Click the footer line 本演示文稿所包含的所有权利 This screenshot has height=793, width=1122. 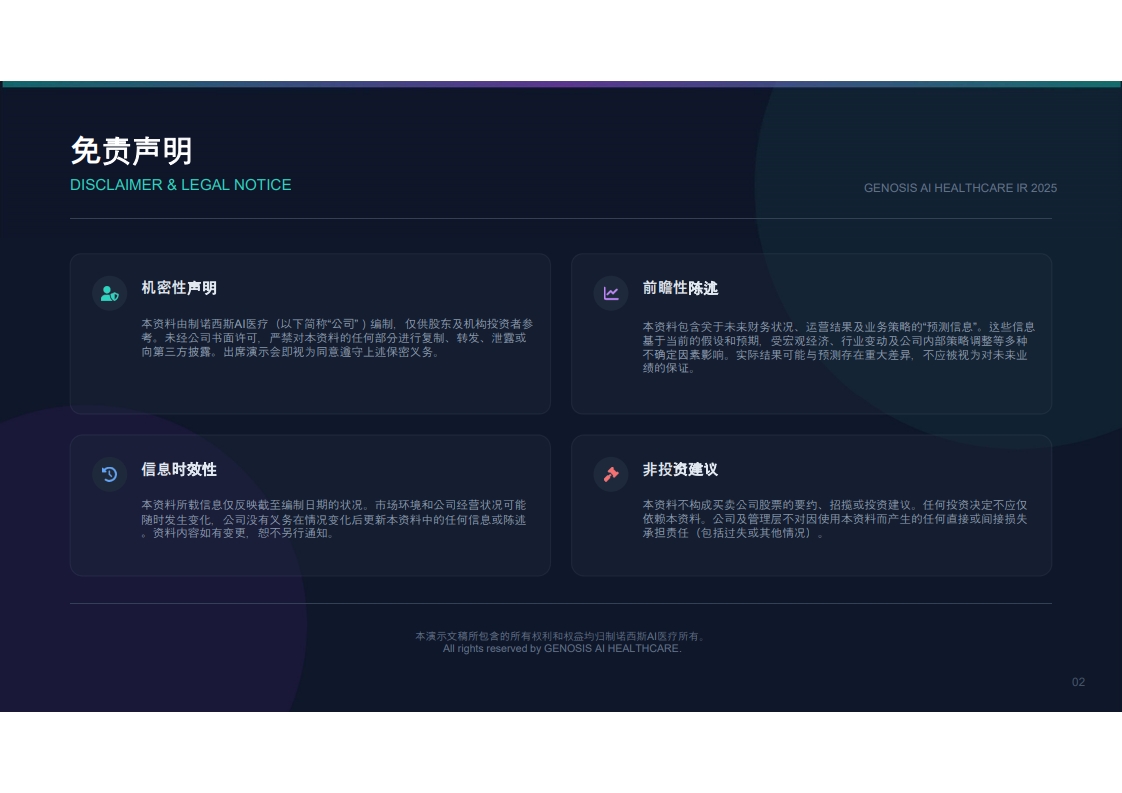click(561, 636)
